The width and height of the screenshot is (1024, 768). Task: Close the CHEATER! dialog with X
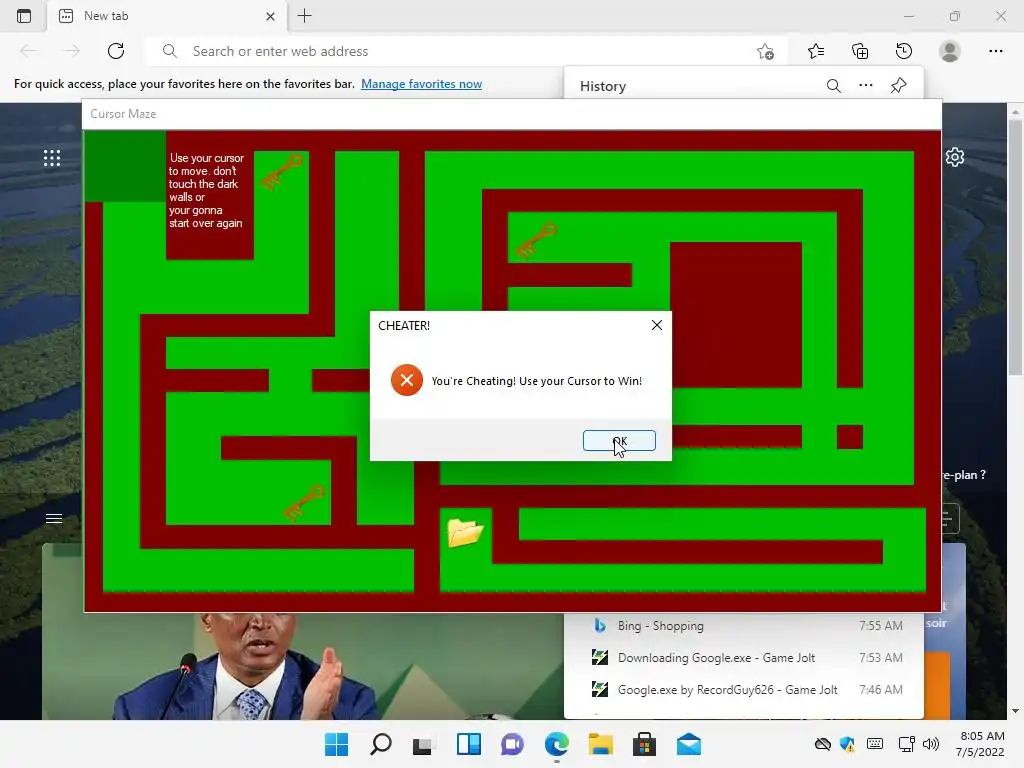657,325
